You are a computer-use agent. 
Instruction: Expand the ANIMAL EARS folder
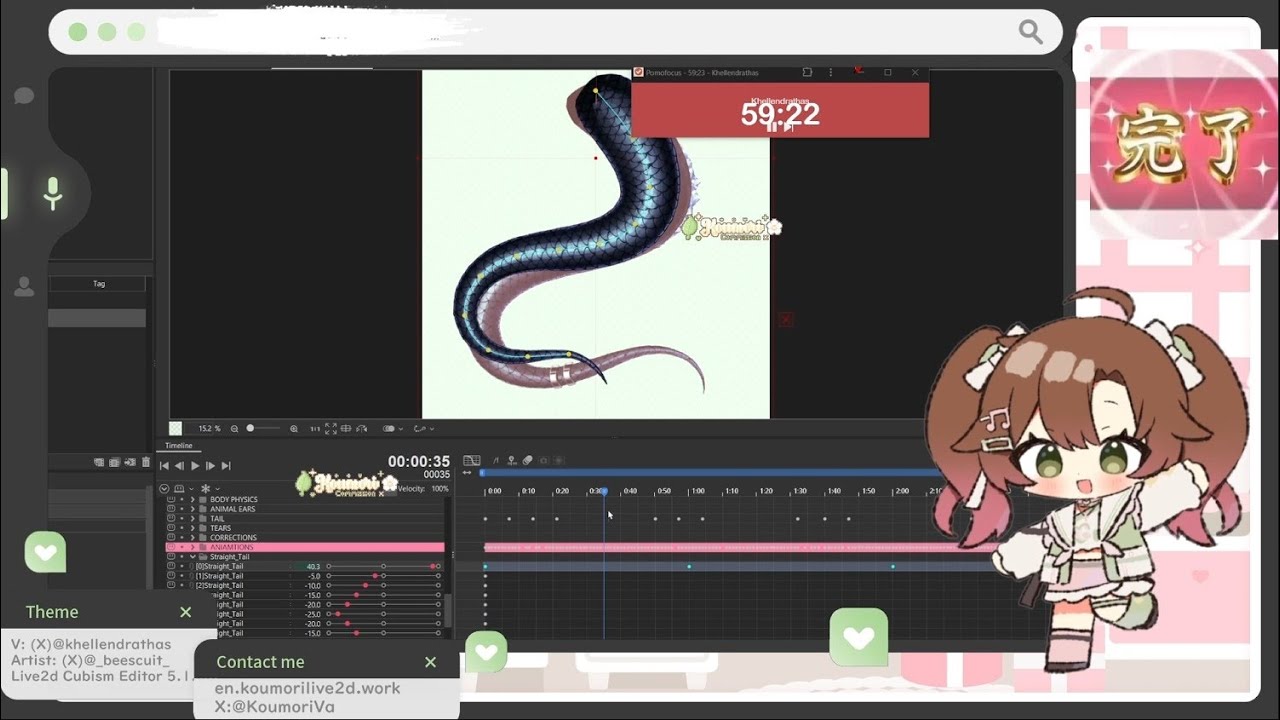(x=193, y=509)
